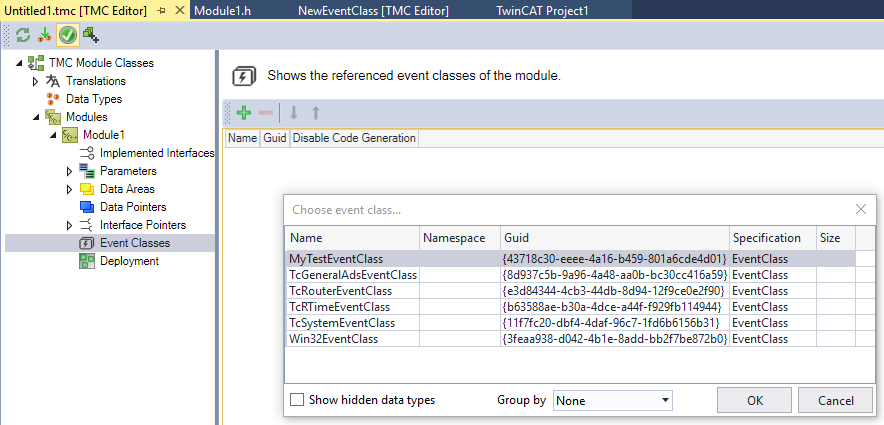Select the Untitled1.tmc TMC Editor tab
The height and width of the screenshot is (425, 884).
[x=76, y=11]
